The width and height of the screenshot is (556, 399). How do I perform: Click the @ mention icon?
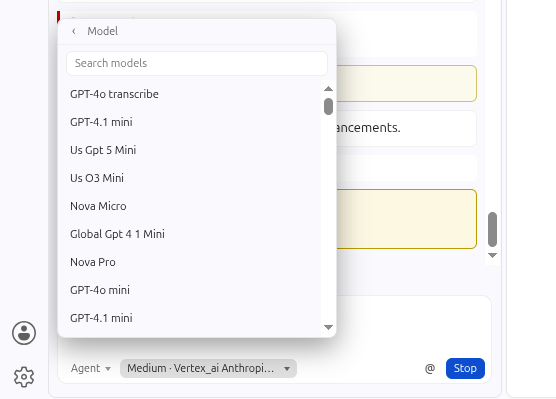430,368
